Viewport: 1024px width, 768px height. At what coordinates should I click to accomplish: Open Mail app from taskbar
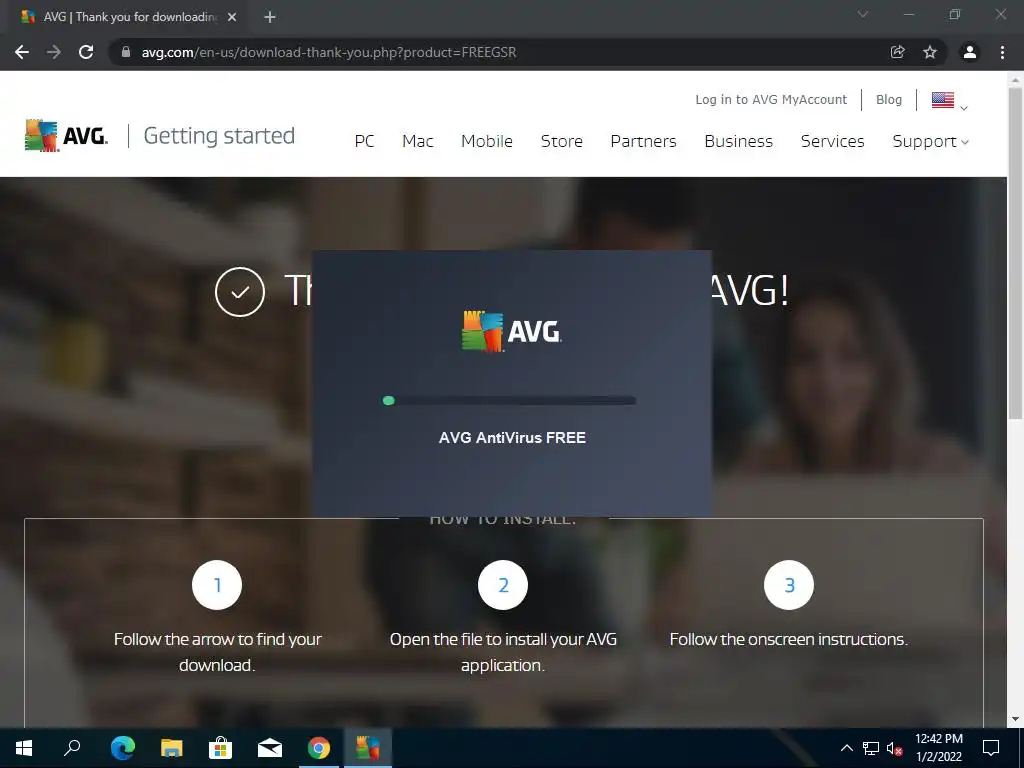[270, 748]
